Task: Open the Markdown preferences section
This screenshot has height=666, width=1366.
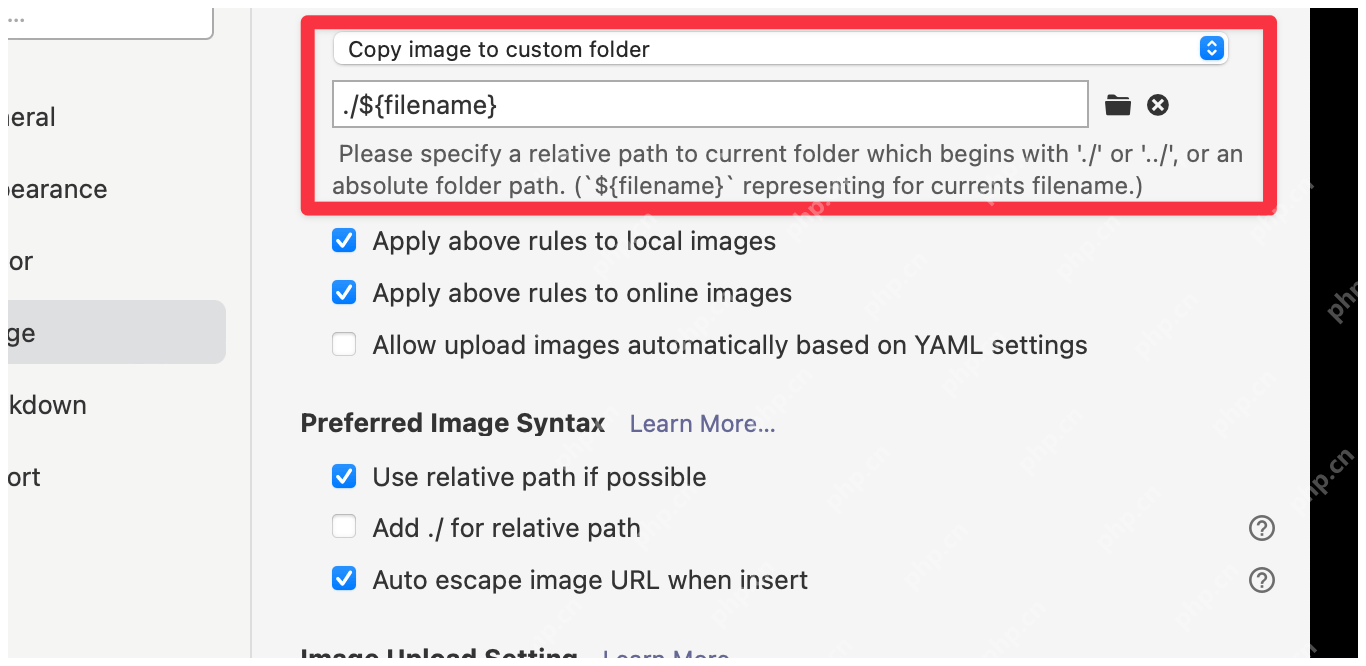Action: 47,405
